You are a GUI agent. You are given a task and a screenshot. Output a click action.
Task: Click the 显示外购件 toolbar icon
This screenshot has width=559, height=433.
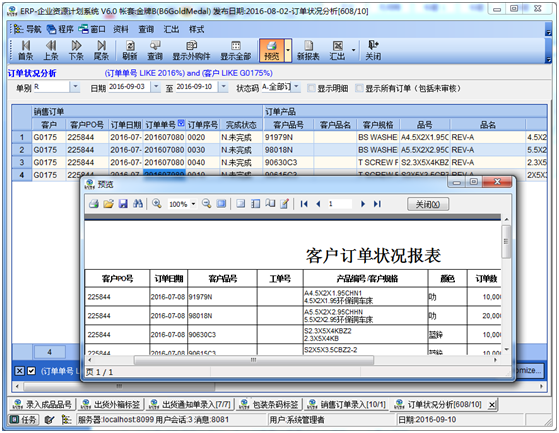click(x=191, y=50)
